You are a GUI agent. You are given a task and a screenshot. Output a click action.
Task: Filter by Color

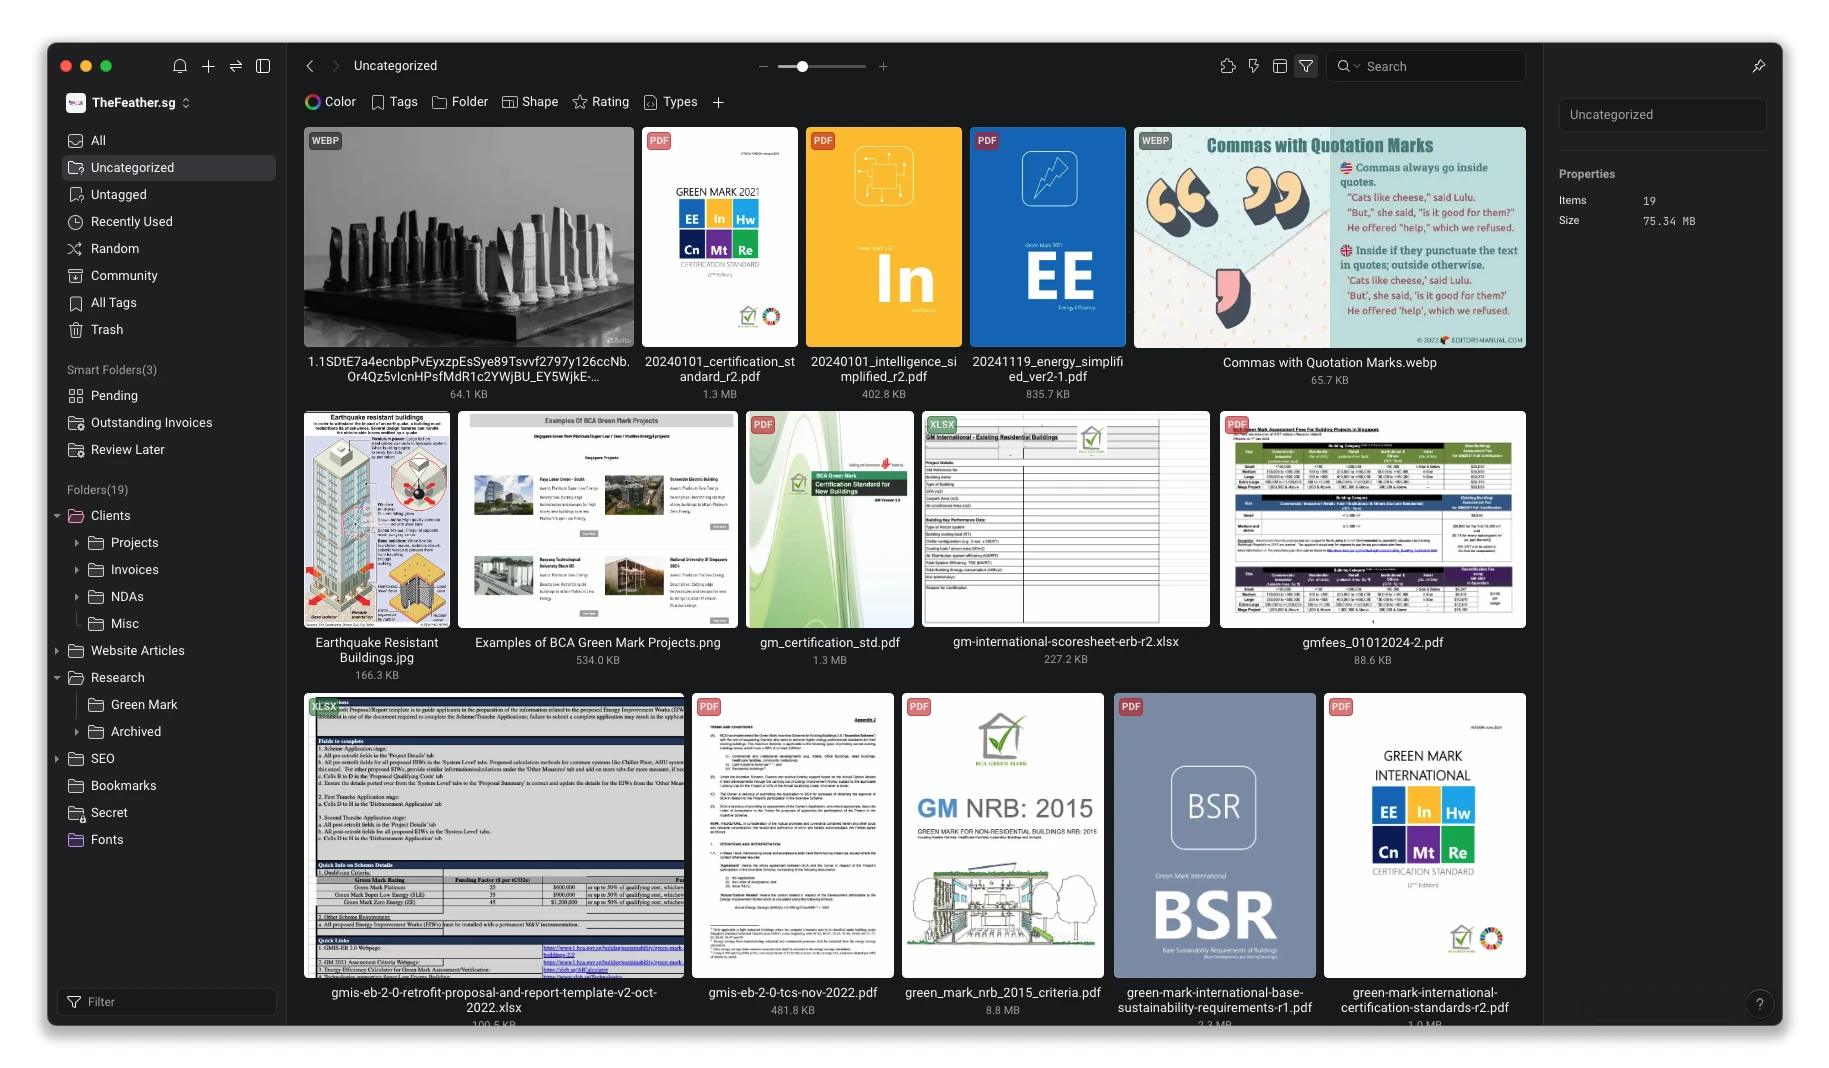click(330, 102)
